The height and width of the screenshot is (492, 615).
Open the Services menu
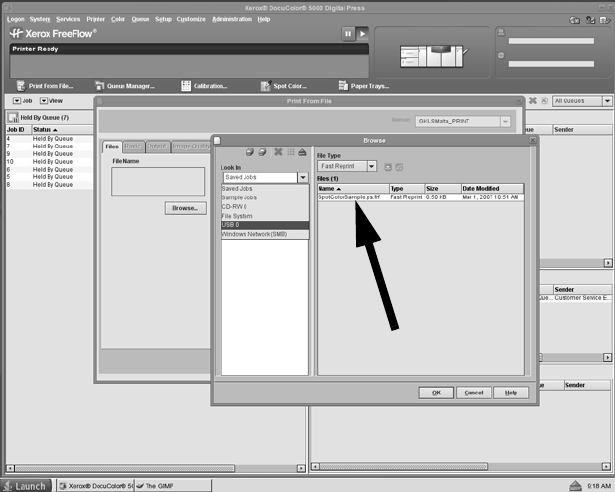[68, 19]
